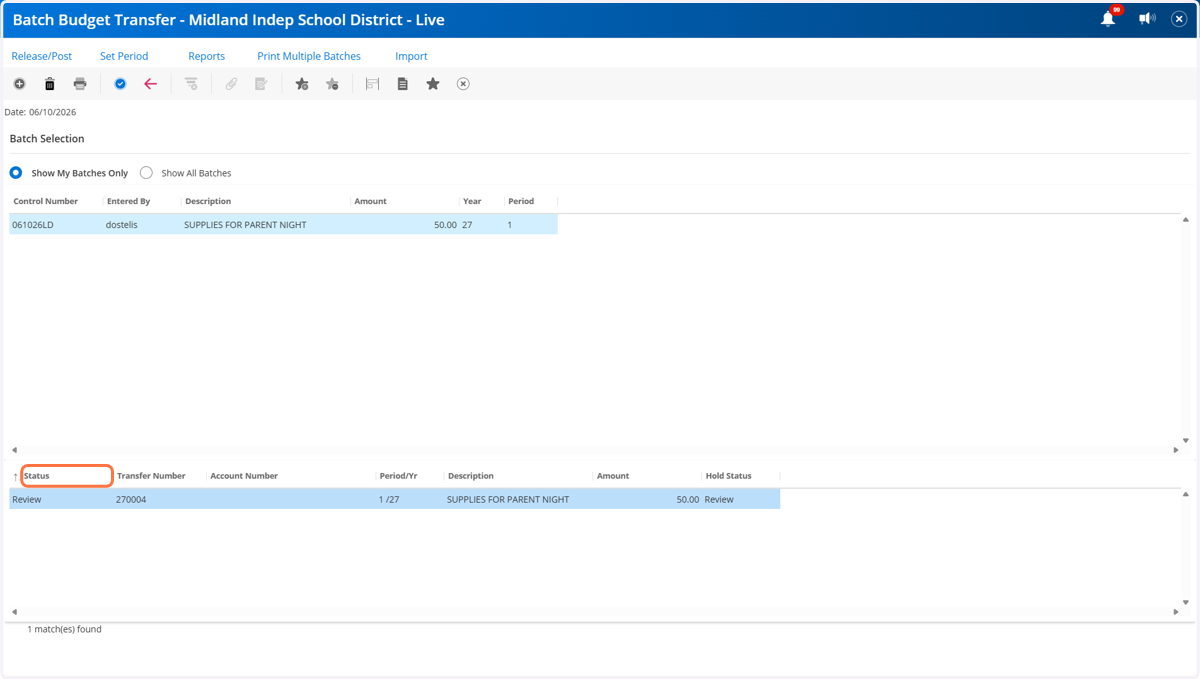Open the Set Period menu
The width and height of the screenshot is (1200, 679).
124,56
